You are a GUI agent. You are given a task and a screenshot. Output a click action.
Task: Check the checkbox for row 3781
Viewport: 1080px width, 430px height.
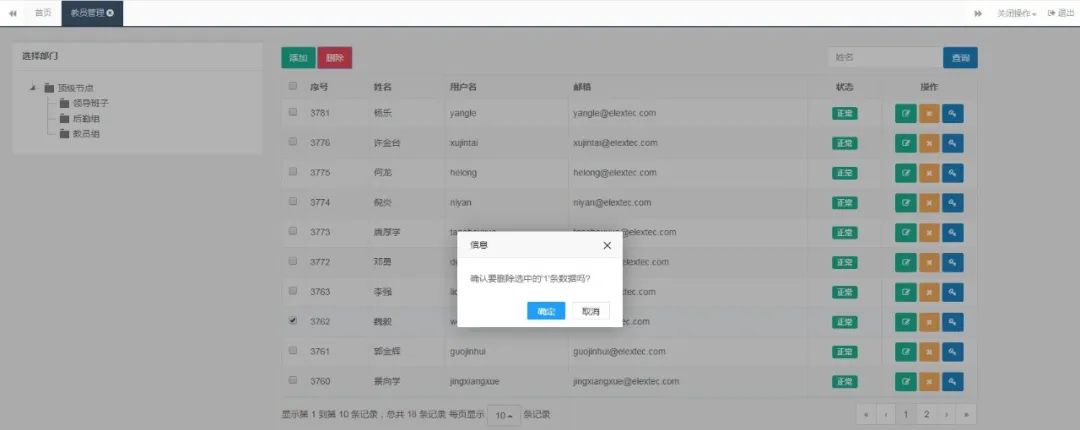coord(293,113)
